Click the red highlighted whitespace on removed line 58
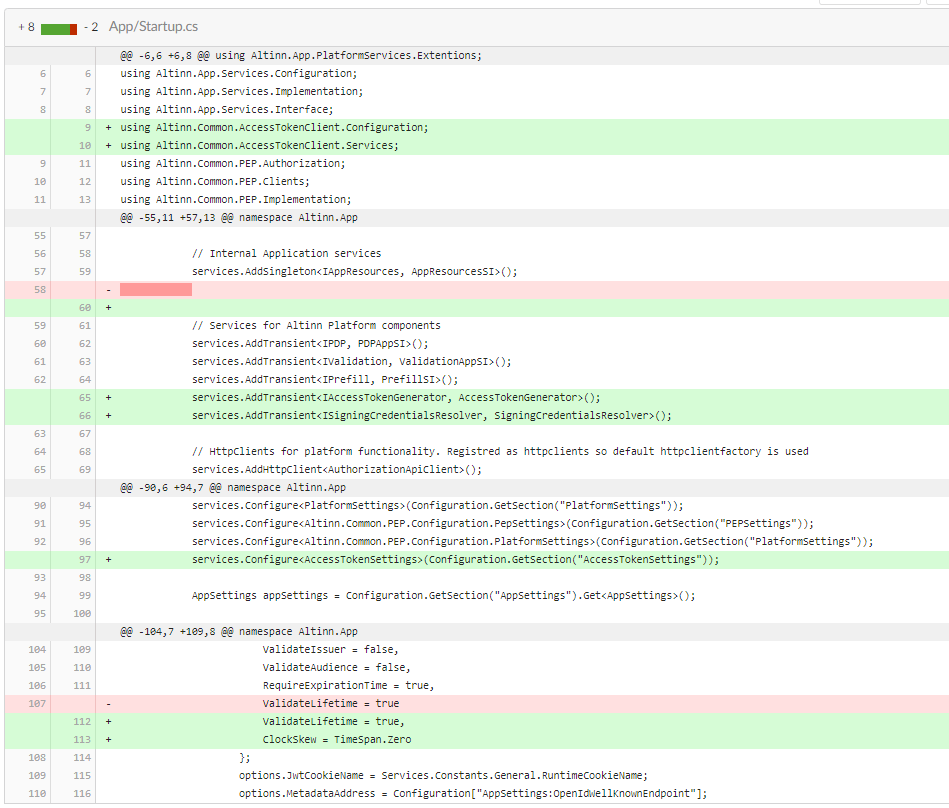This screenshot has width=949, height=808. pyautogui.click(x=155, y=289)
